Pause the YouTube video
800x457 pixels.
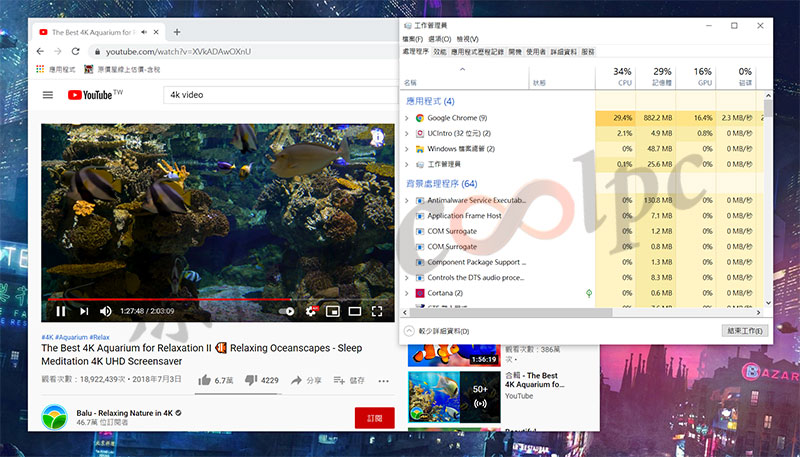click(x=61, y=311)
